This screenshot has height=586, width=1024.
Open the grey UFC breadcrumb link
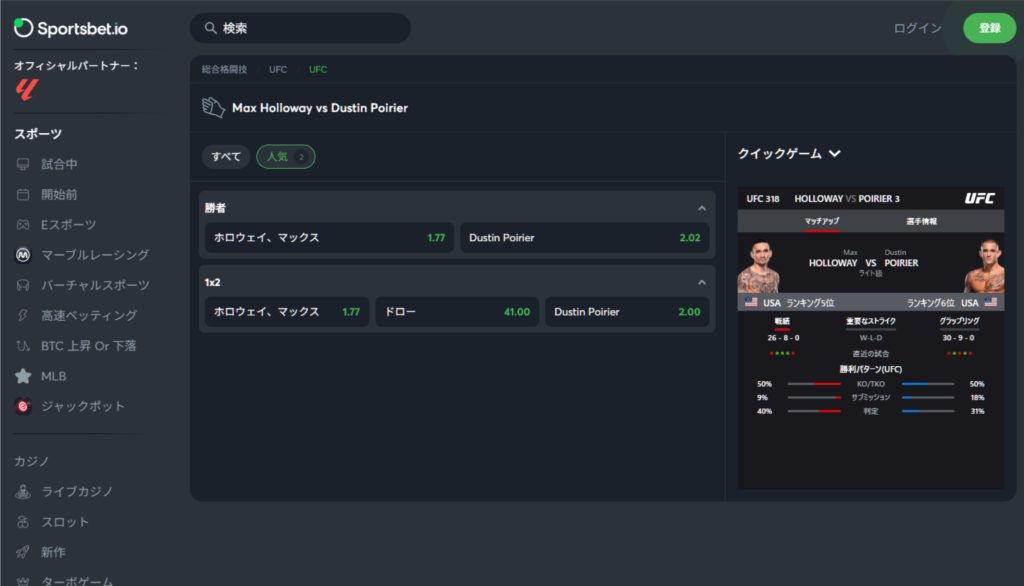pos(278,69)
